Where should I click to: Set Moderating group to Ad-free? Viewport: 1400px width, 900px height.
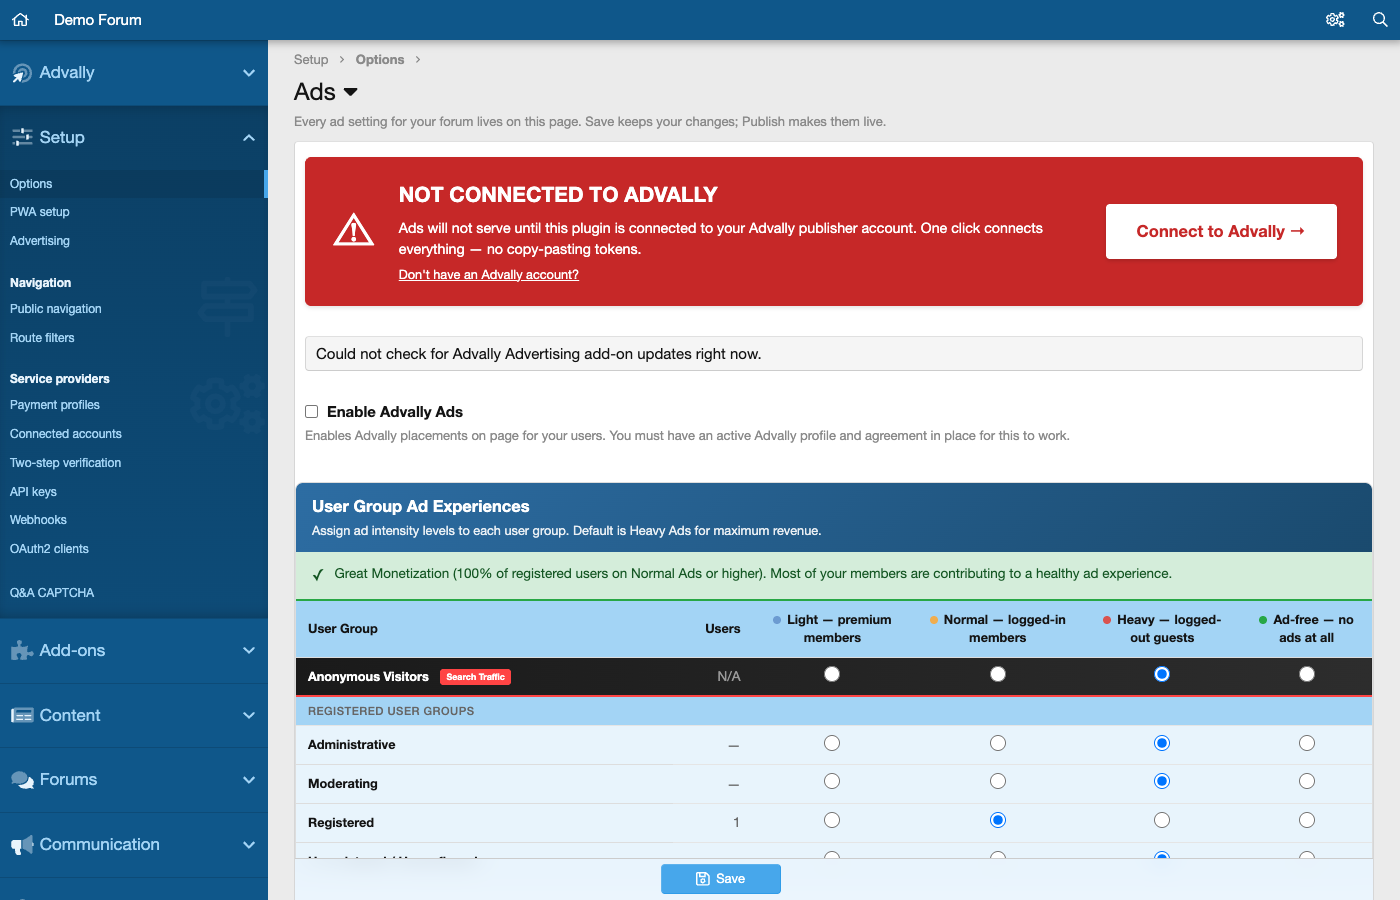pos(1307,782)
